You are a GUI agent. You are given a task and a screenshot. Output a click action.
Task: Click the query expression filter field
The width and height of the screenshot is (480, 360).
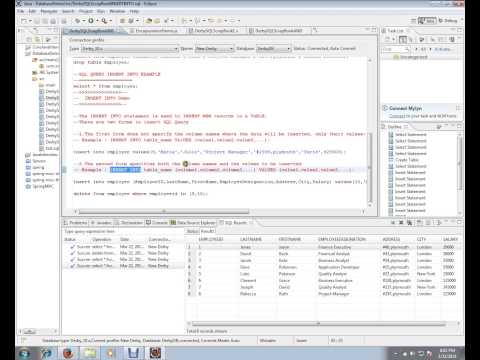122,231
